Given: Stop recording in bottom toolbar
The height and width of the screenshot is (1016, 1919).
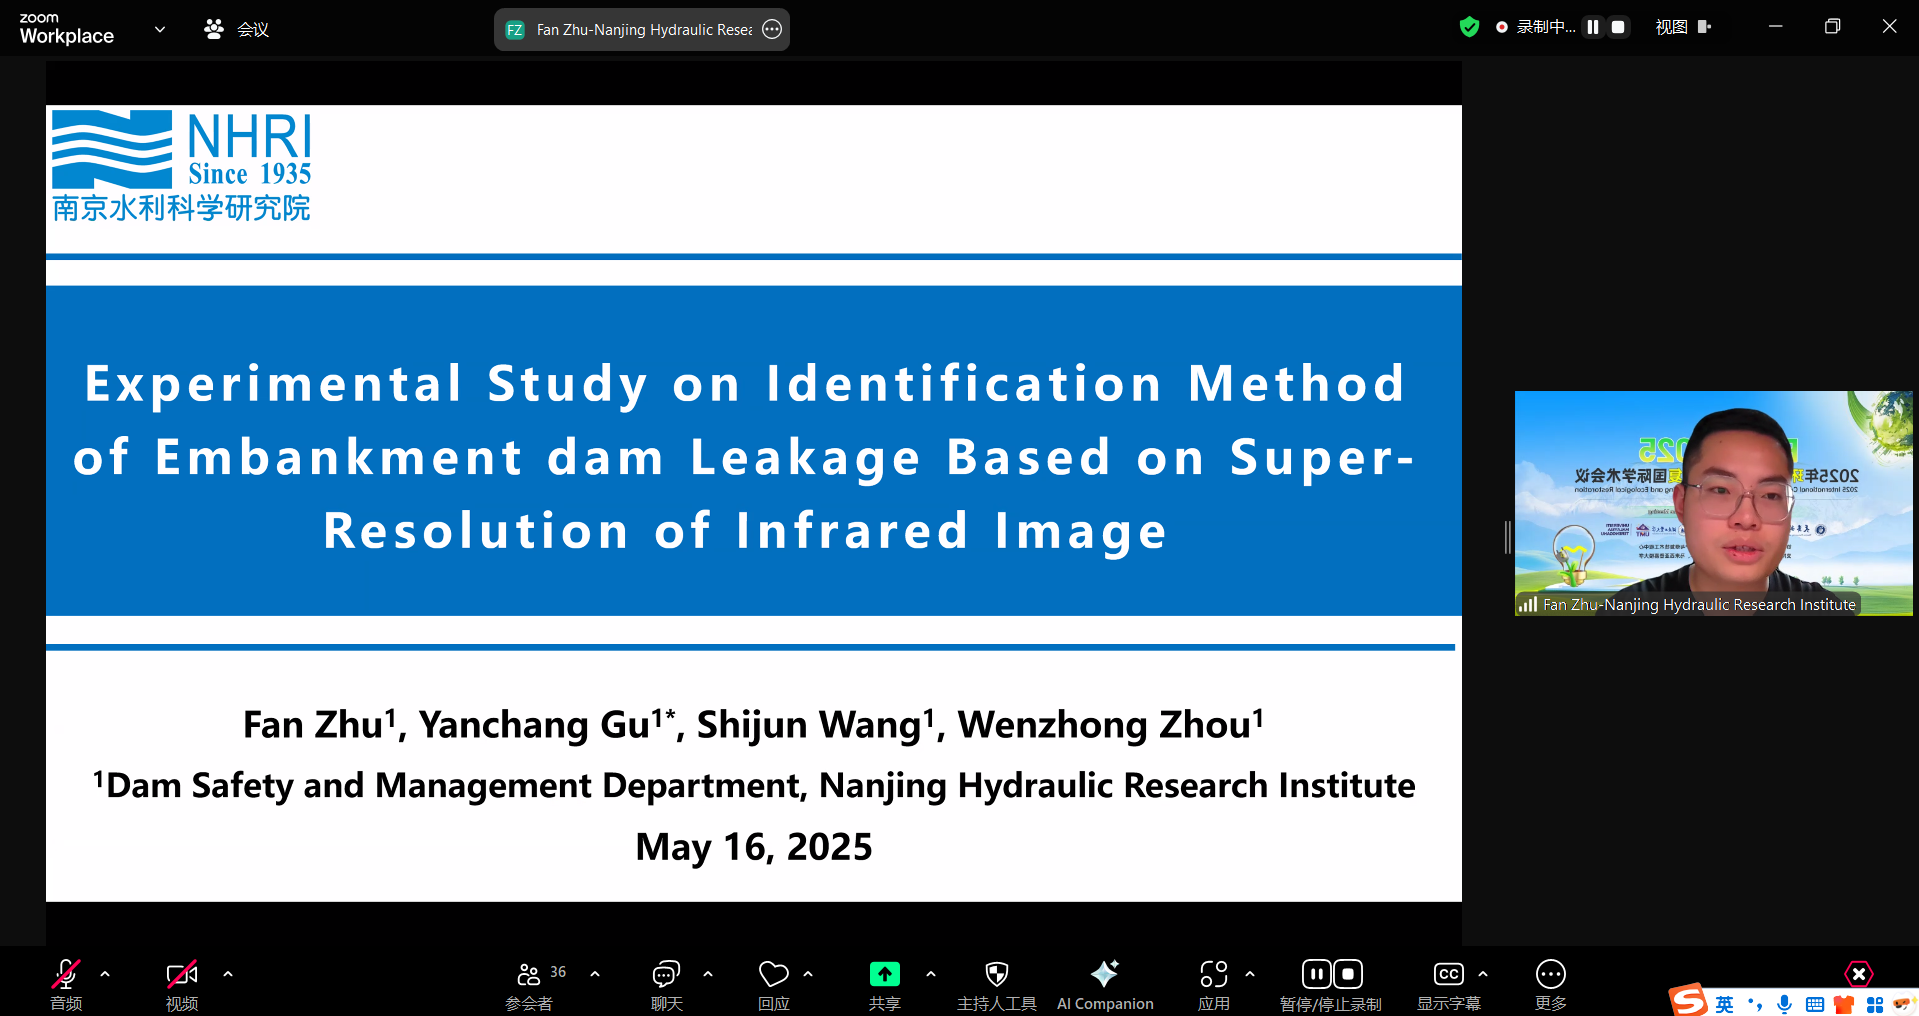Looking at the screenshot, I should [1348, 974].
